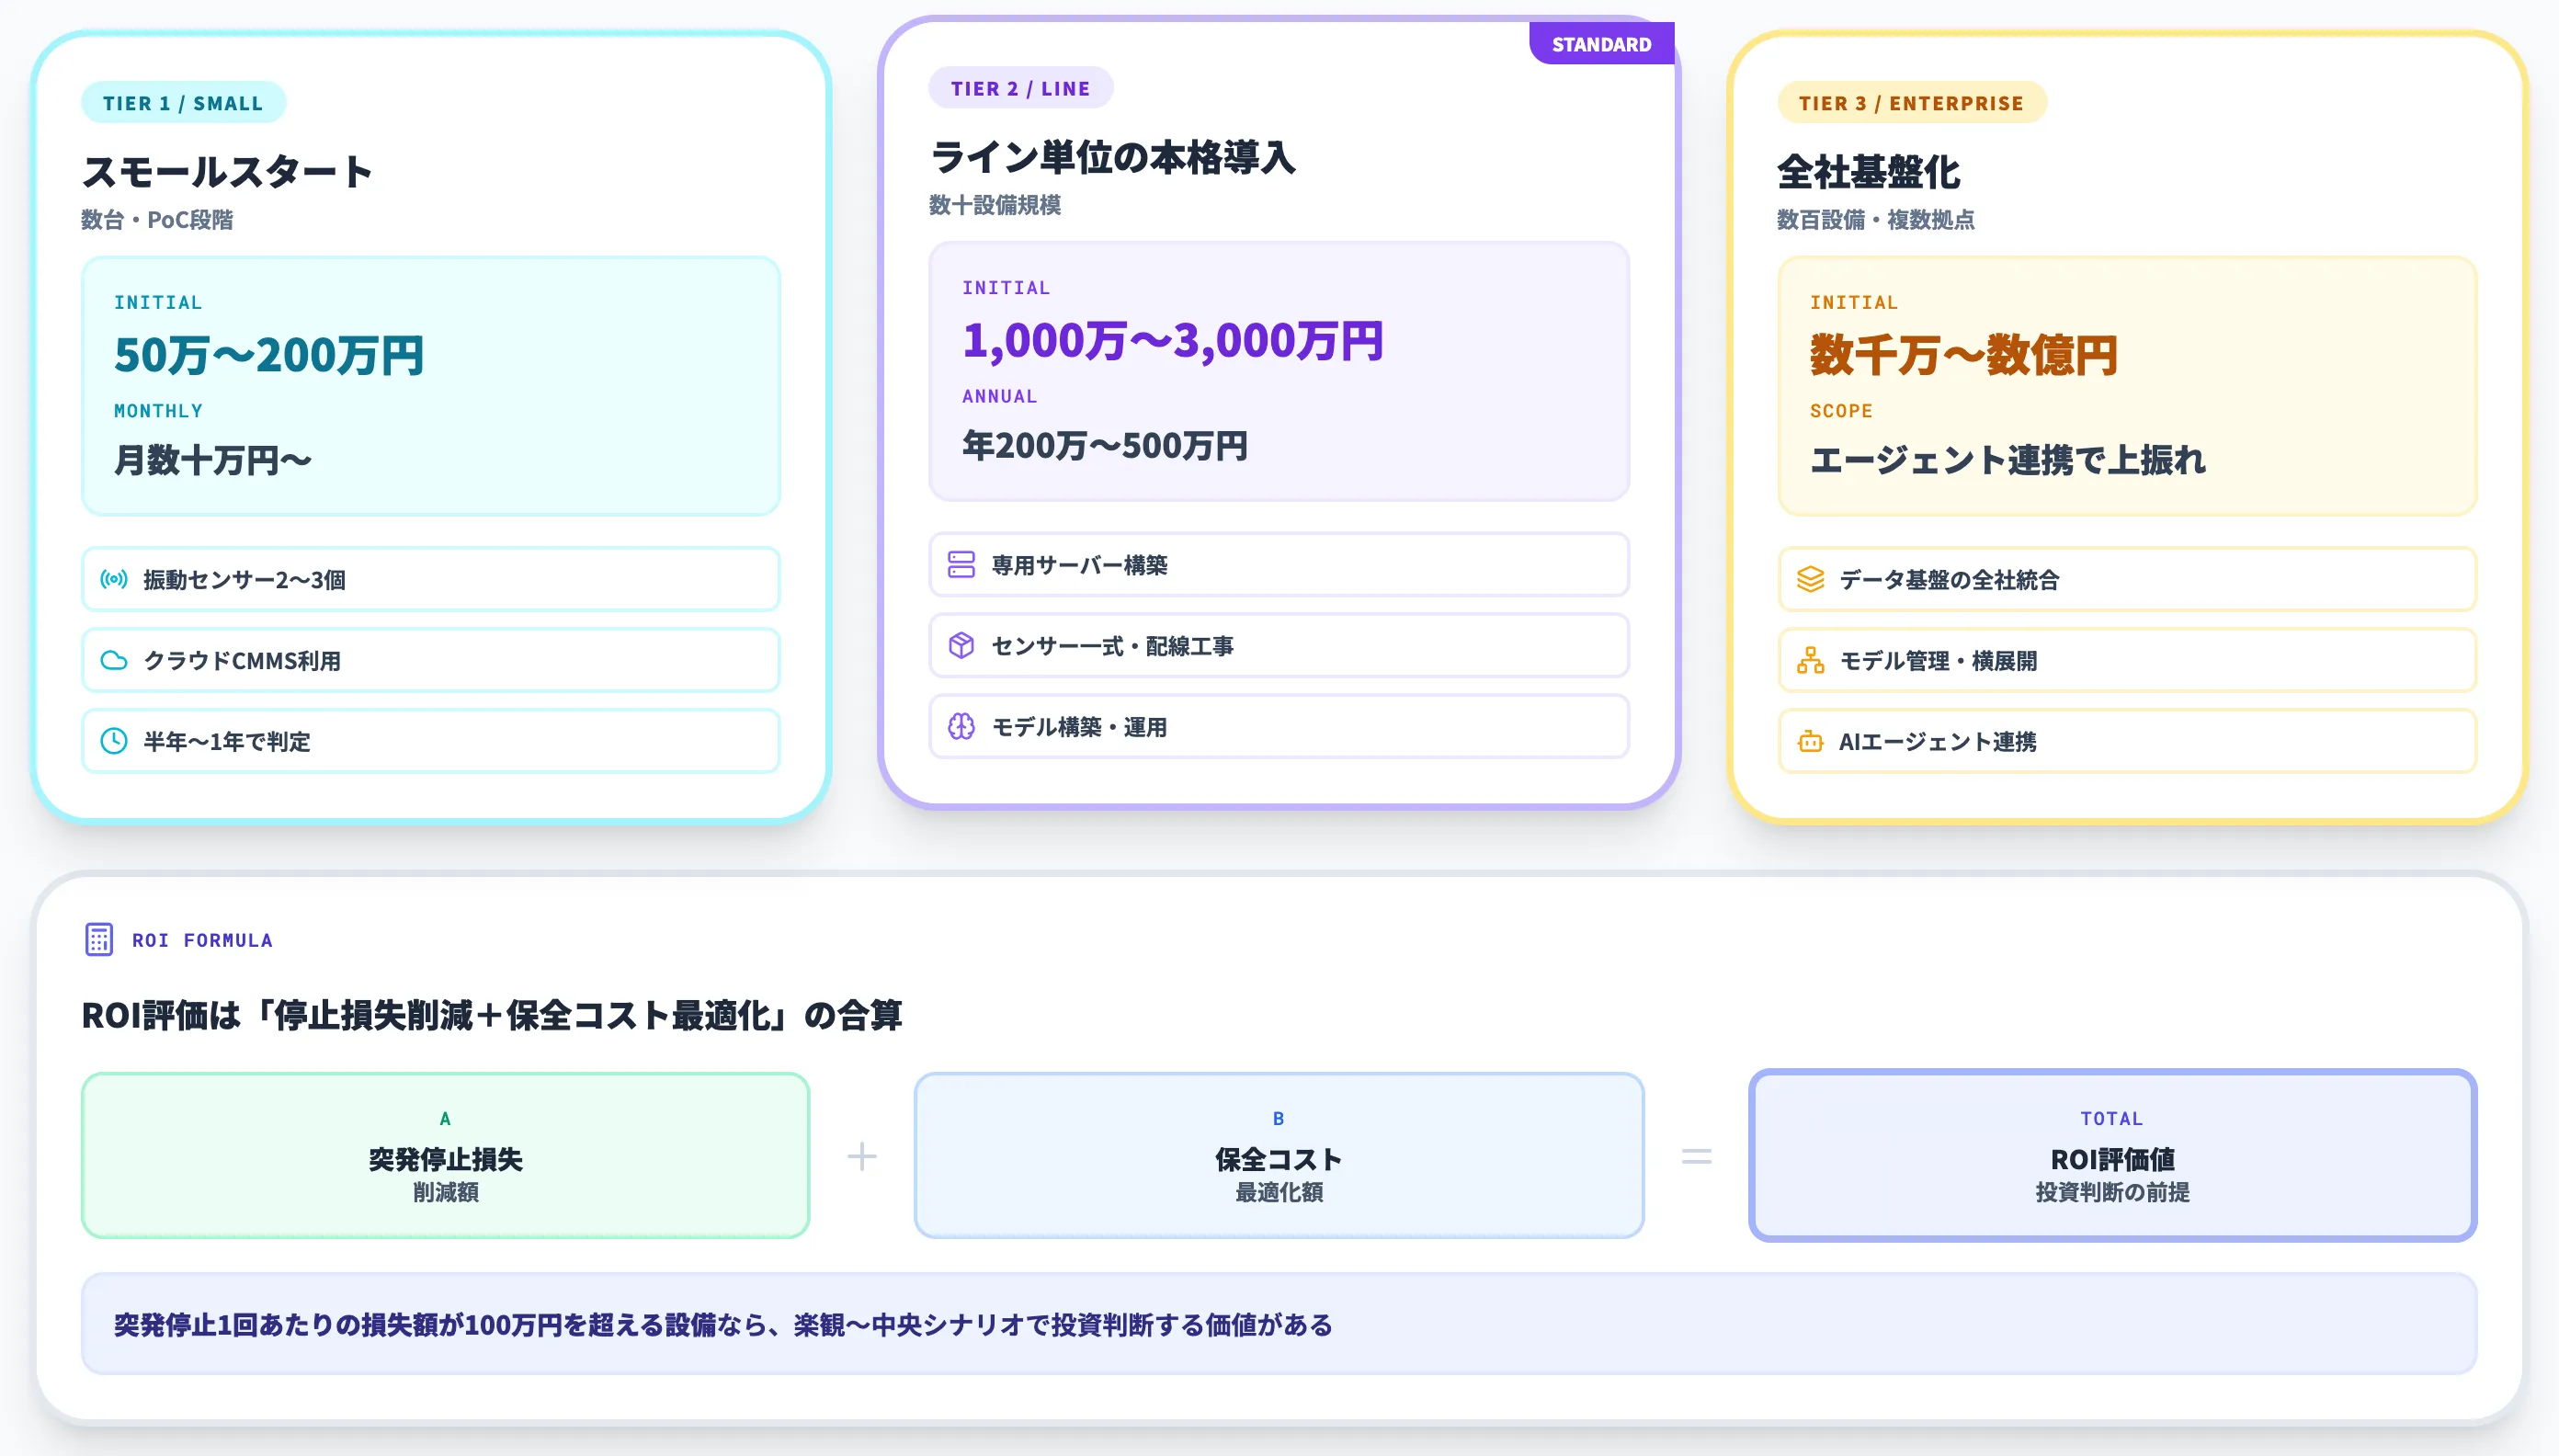Select the vibration sensor icon beside 振動センサー2〜3個
2559x1456 pixels.
[115, 578]
